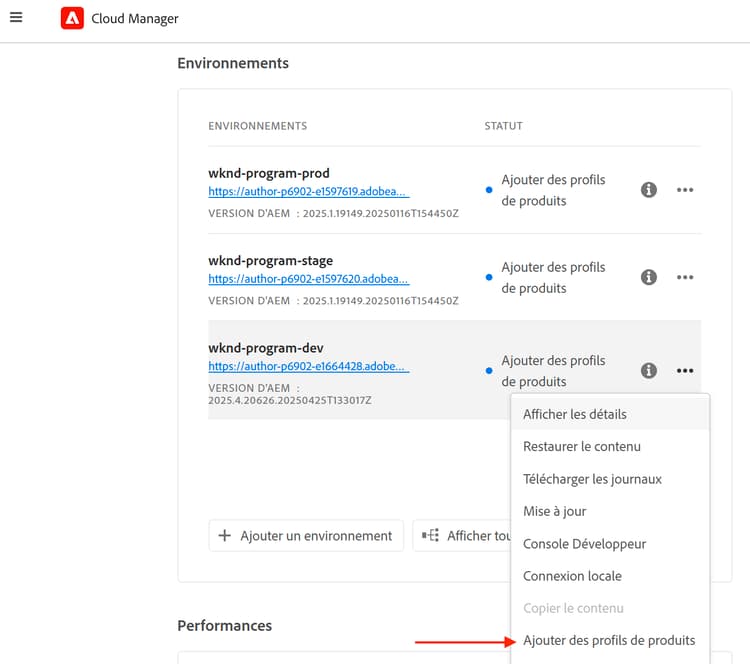Click dev AEM version 2025.4.20626.20250425T133017Z
The image size is (750, 664).
coord(290,400)
